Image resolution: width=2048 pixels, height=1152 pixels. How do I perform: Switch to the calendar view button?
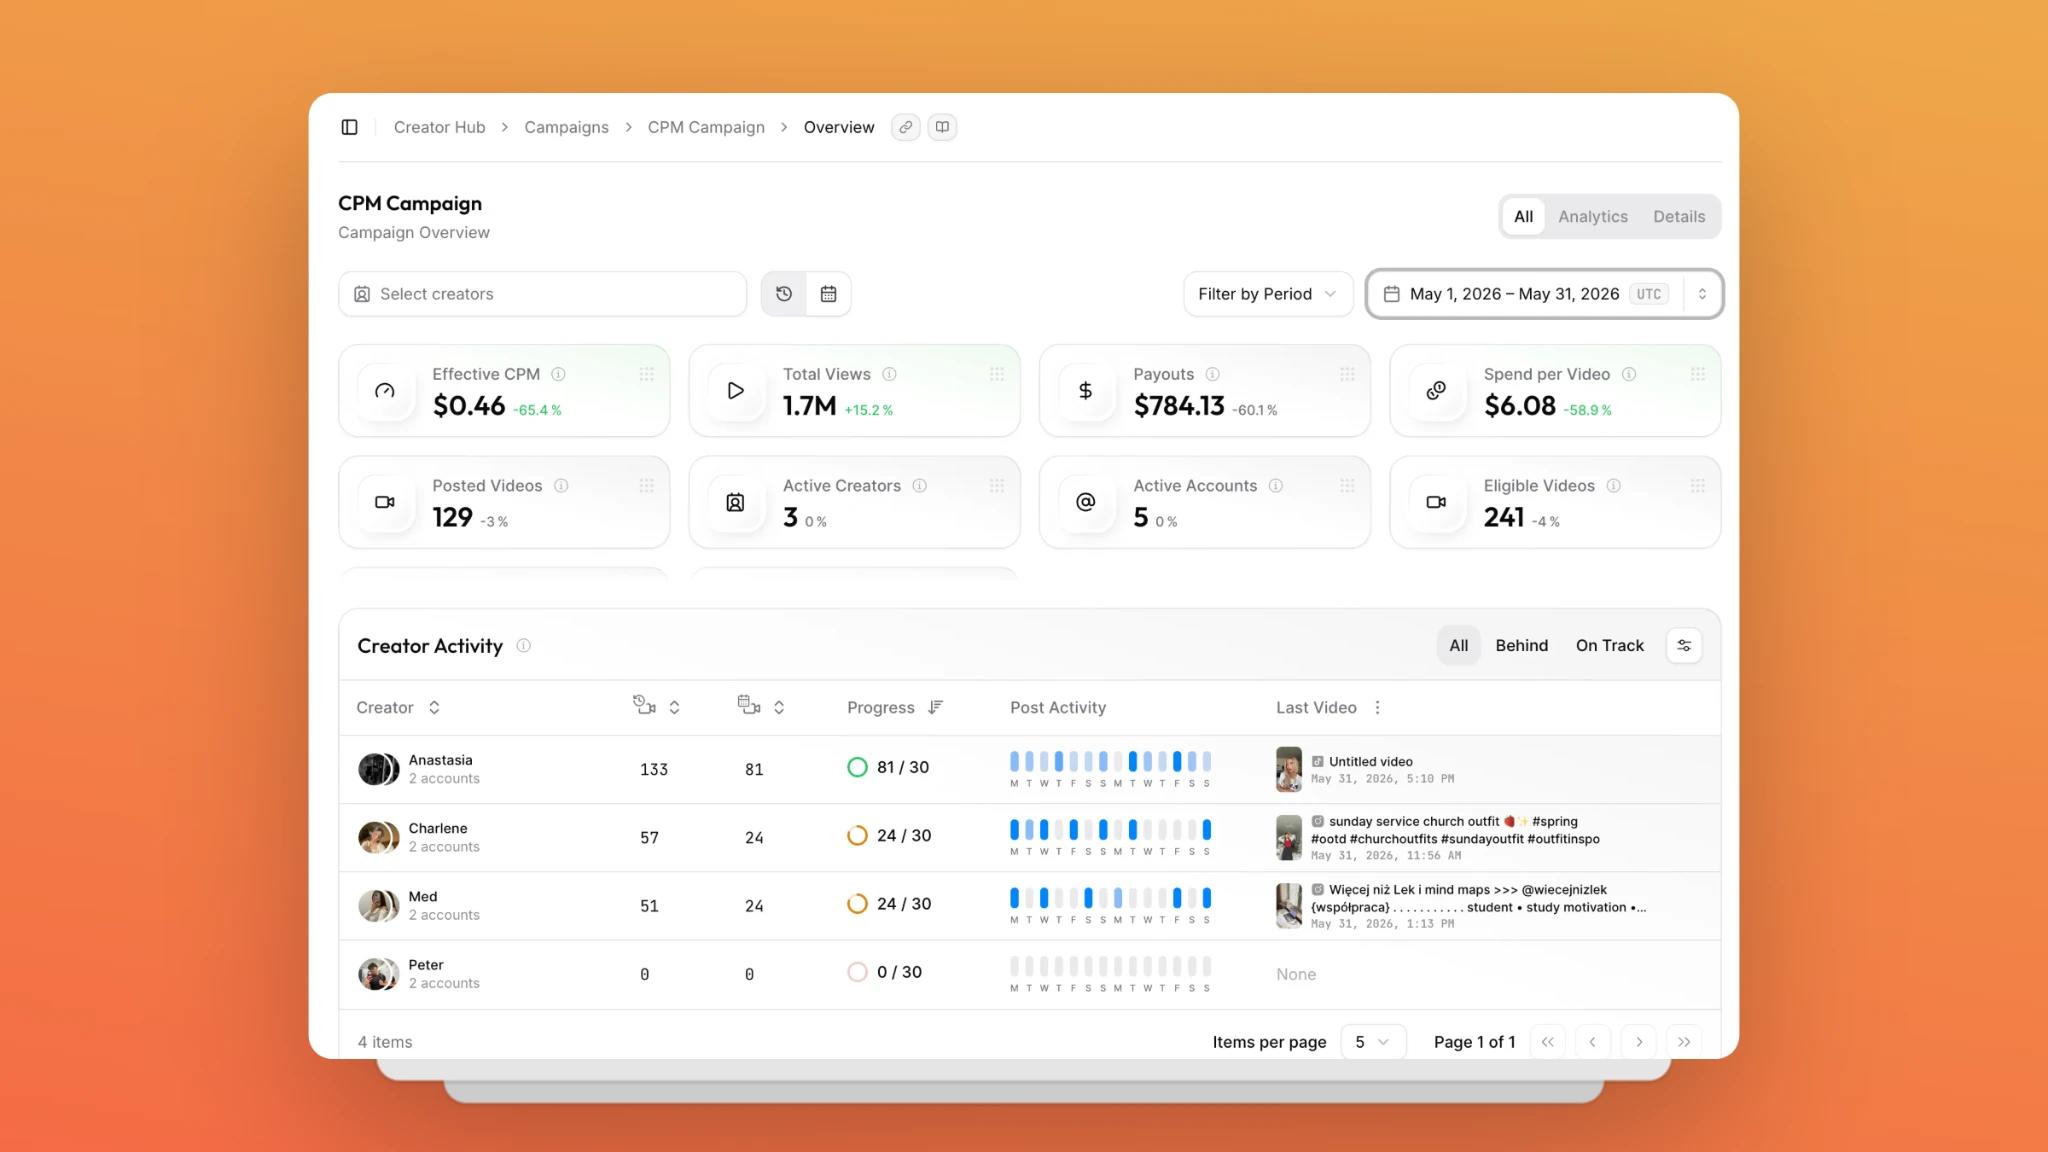828,294
